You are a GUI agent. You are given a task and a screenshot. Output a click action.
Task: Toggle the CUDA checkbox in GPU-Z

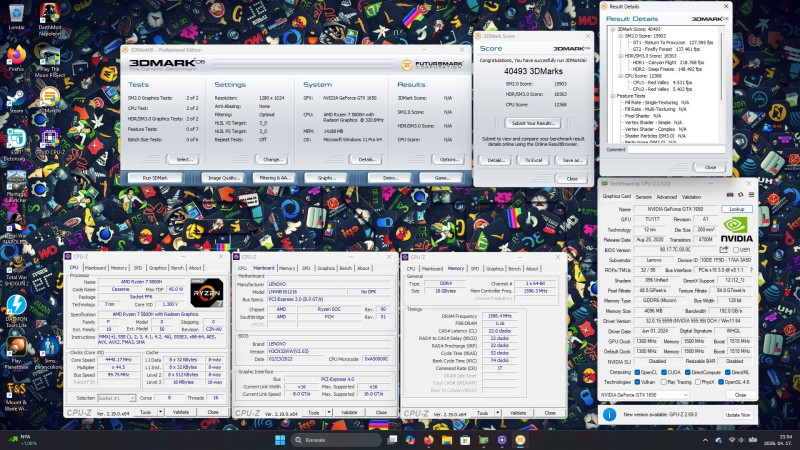click(x=664, y=372)
